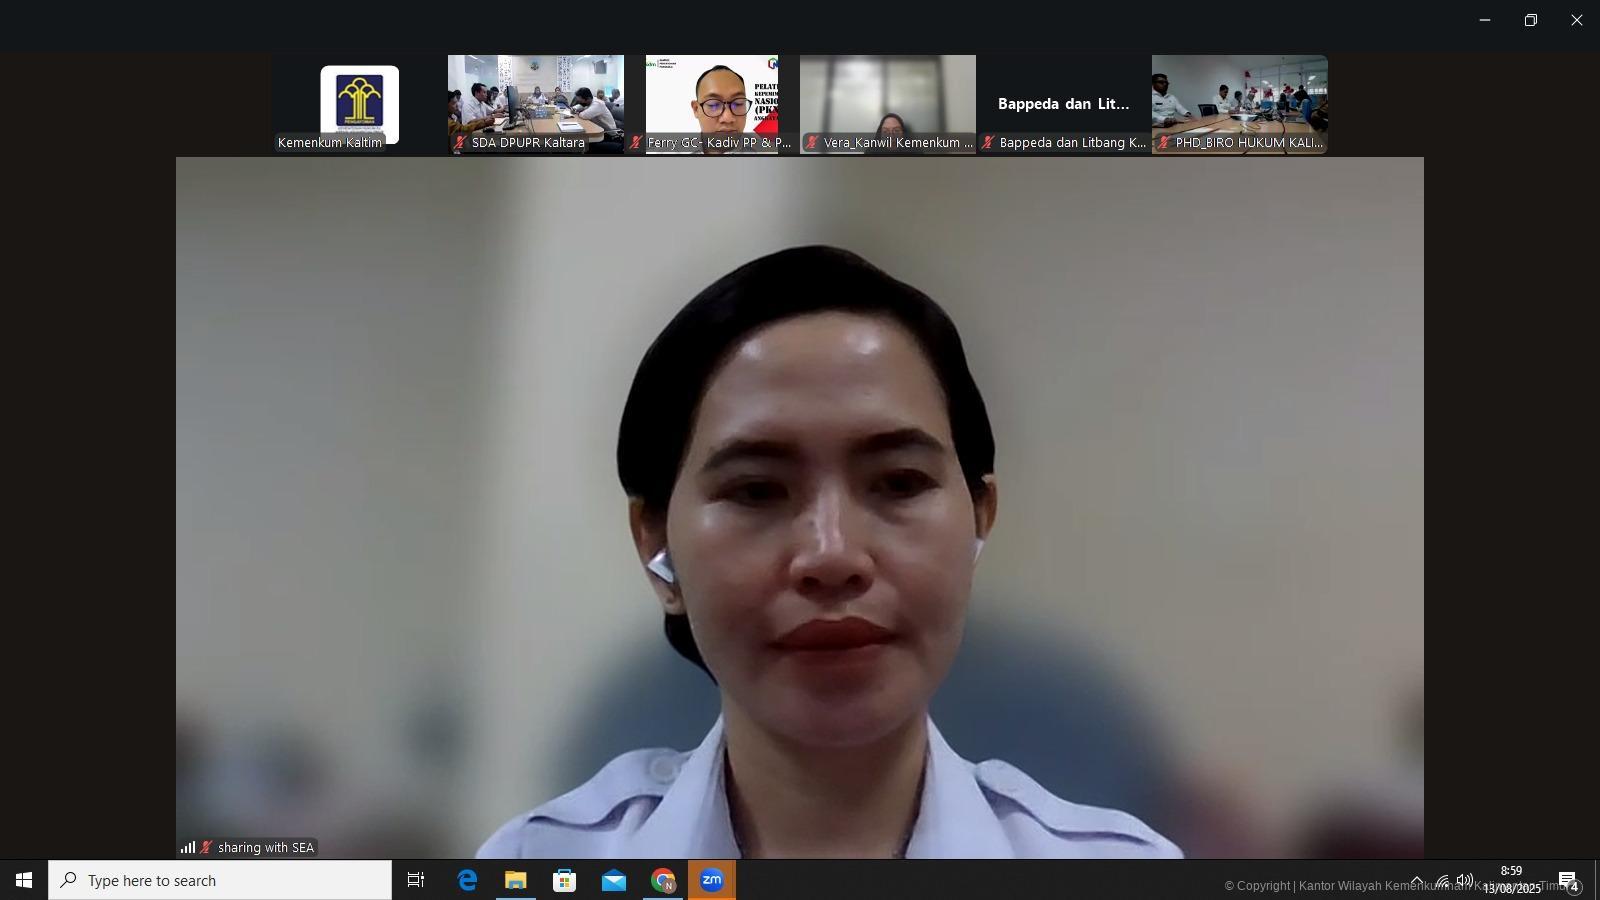1600x900 pixels.
Task: Click the muted mic icon on Bappeda dan Litbang
Action: pos(988,143)
